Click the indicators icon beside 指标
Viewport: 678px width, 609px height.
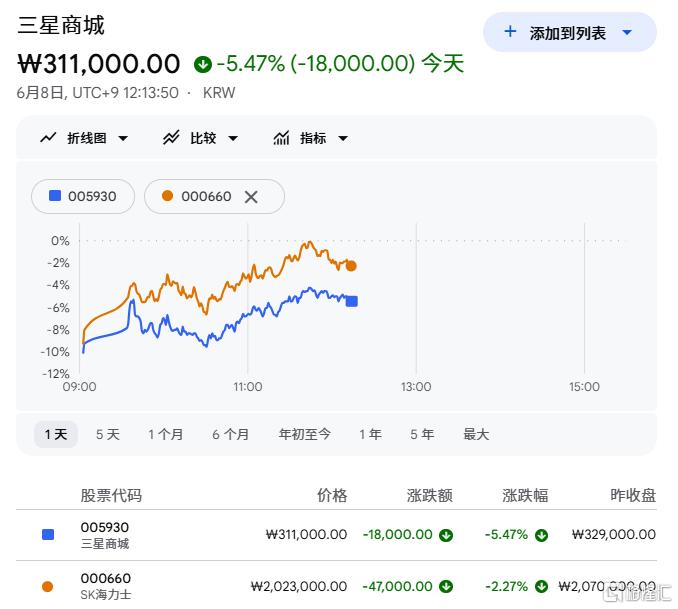[x=281, y=138]
